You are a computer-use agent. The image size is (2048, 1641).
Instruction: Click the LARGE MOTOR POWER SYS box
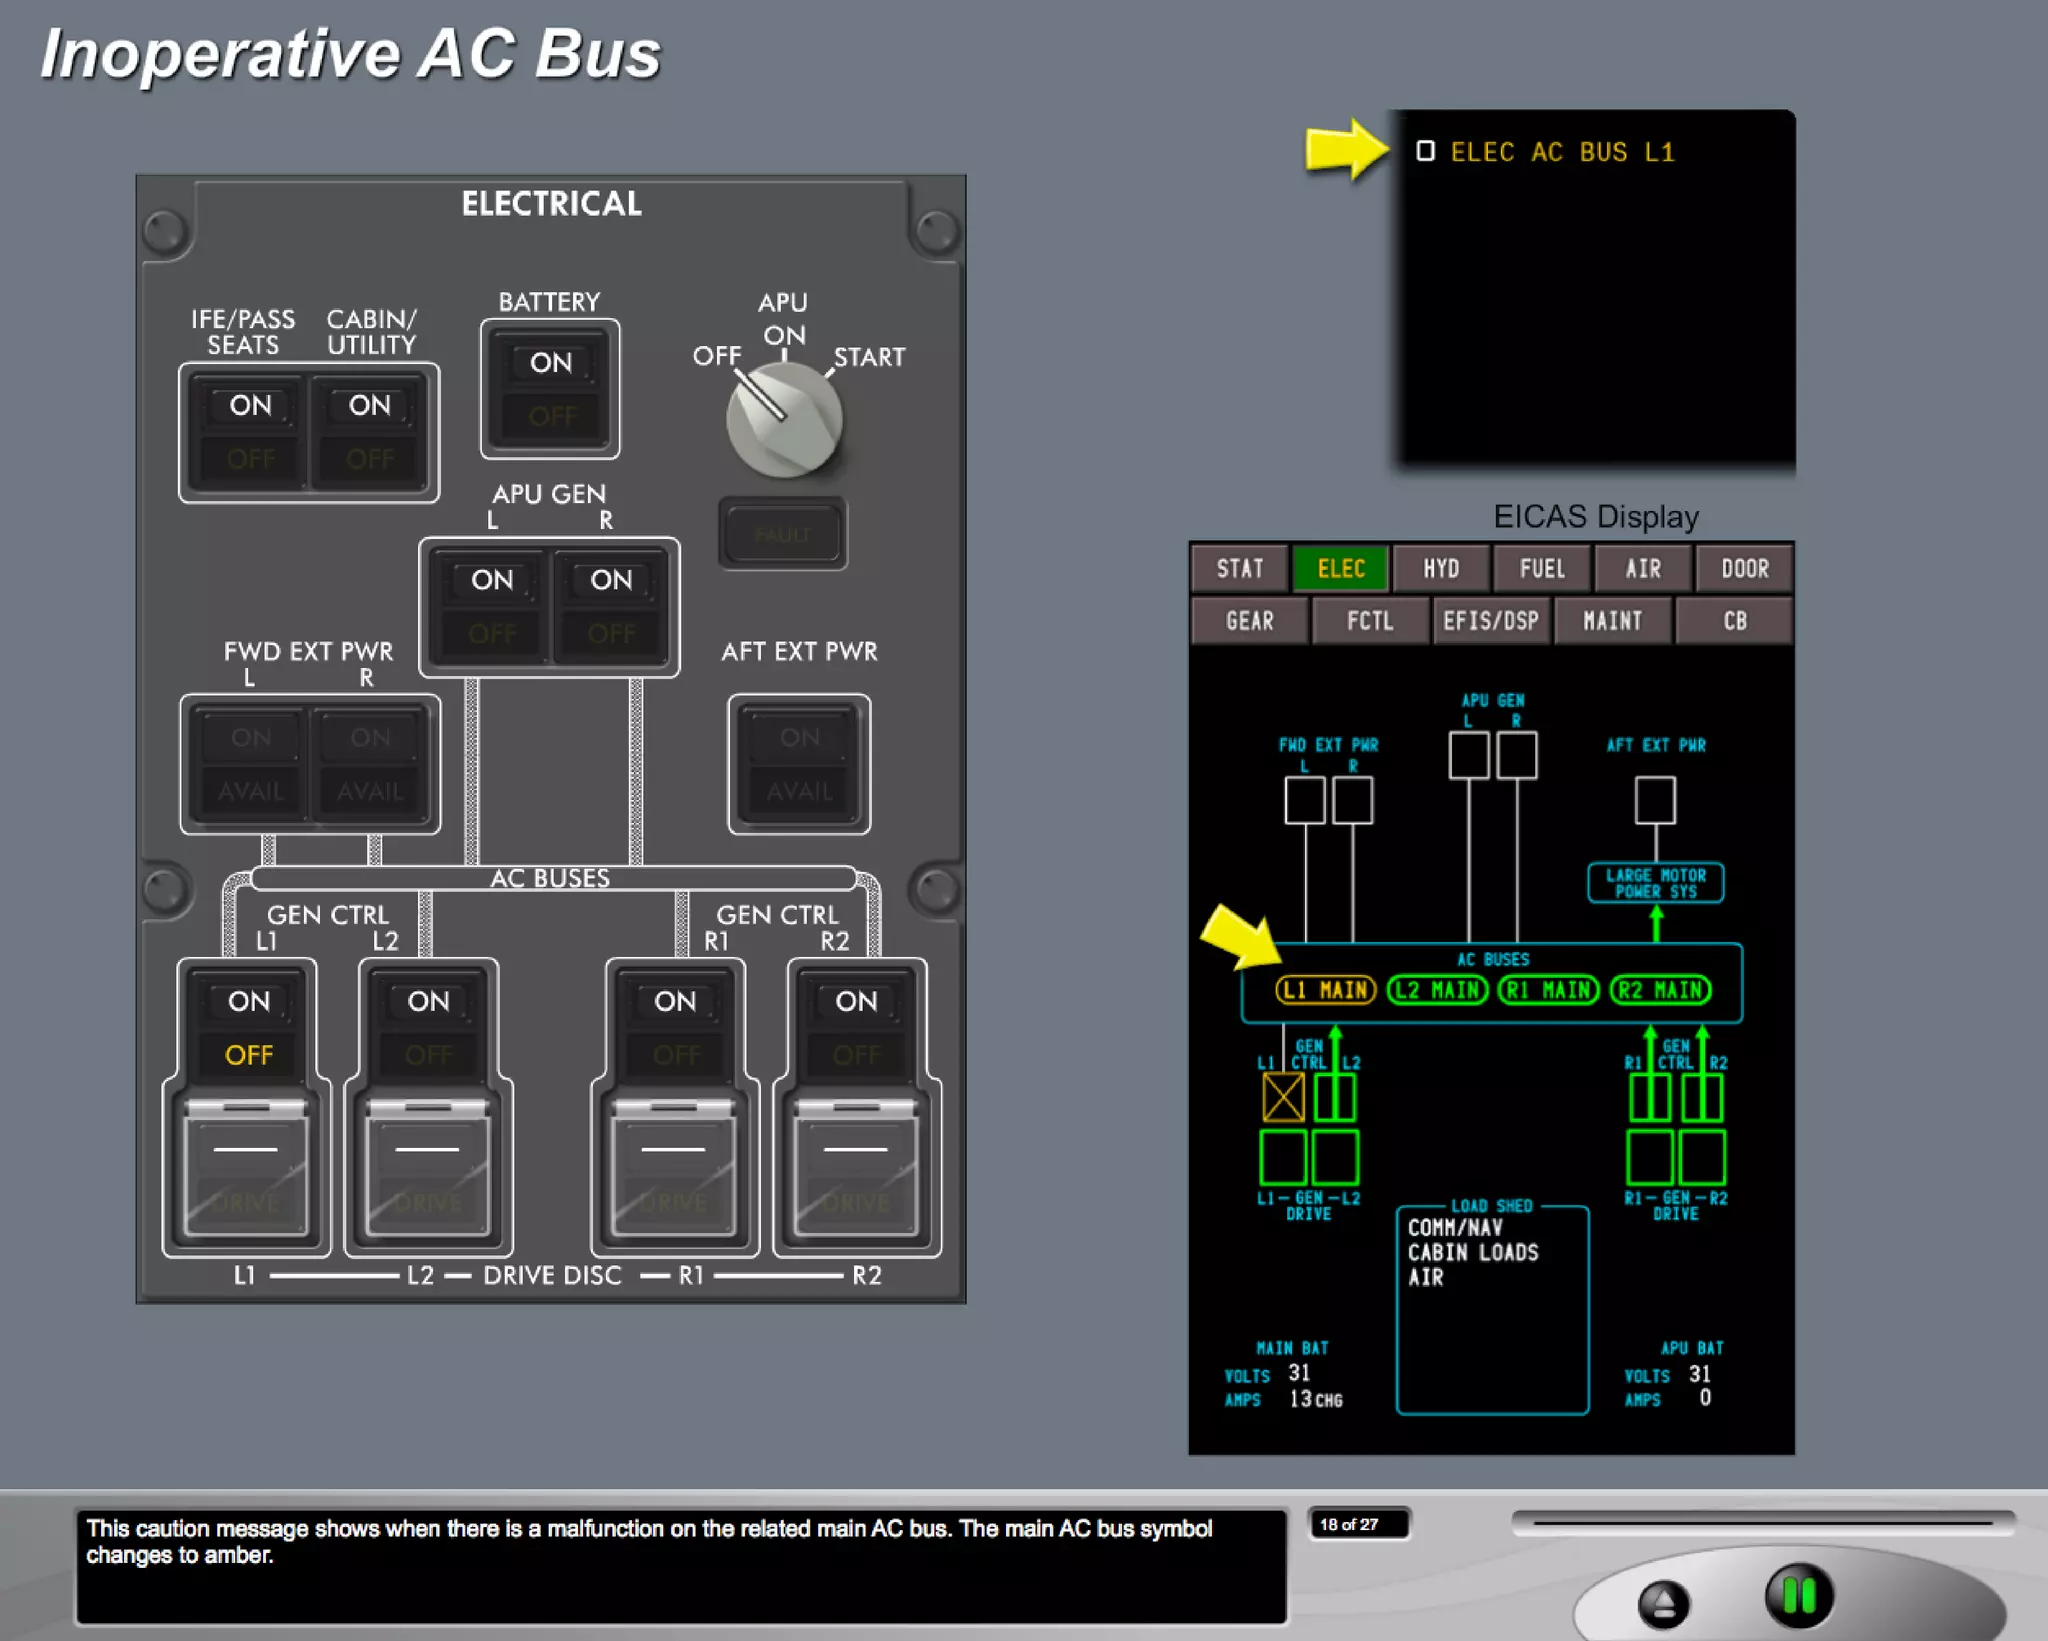pyautogui.click(x=1656, y=883)
